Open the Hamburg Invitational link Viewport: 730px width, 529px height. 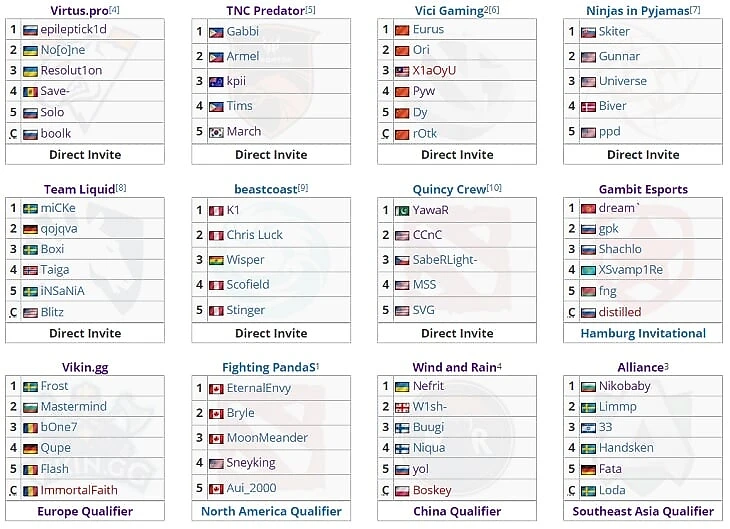point(643,333)
